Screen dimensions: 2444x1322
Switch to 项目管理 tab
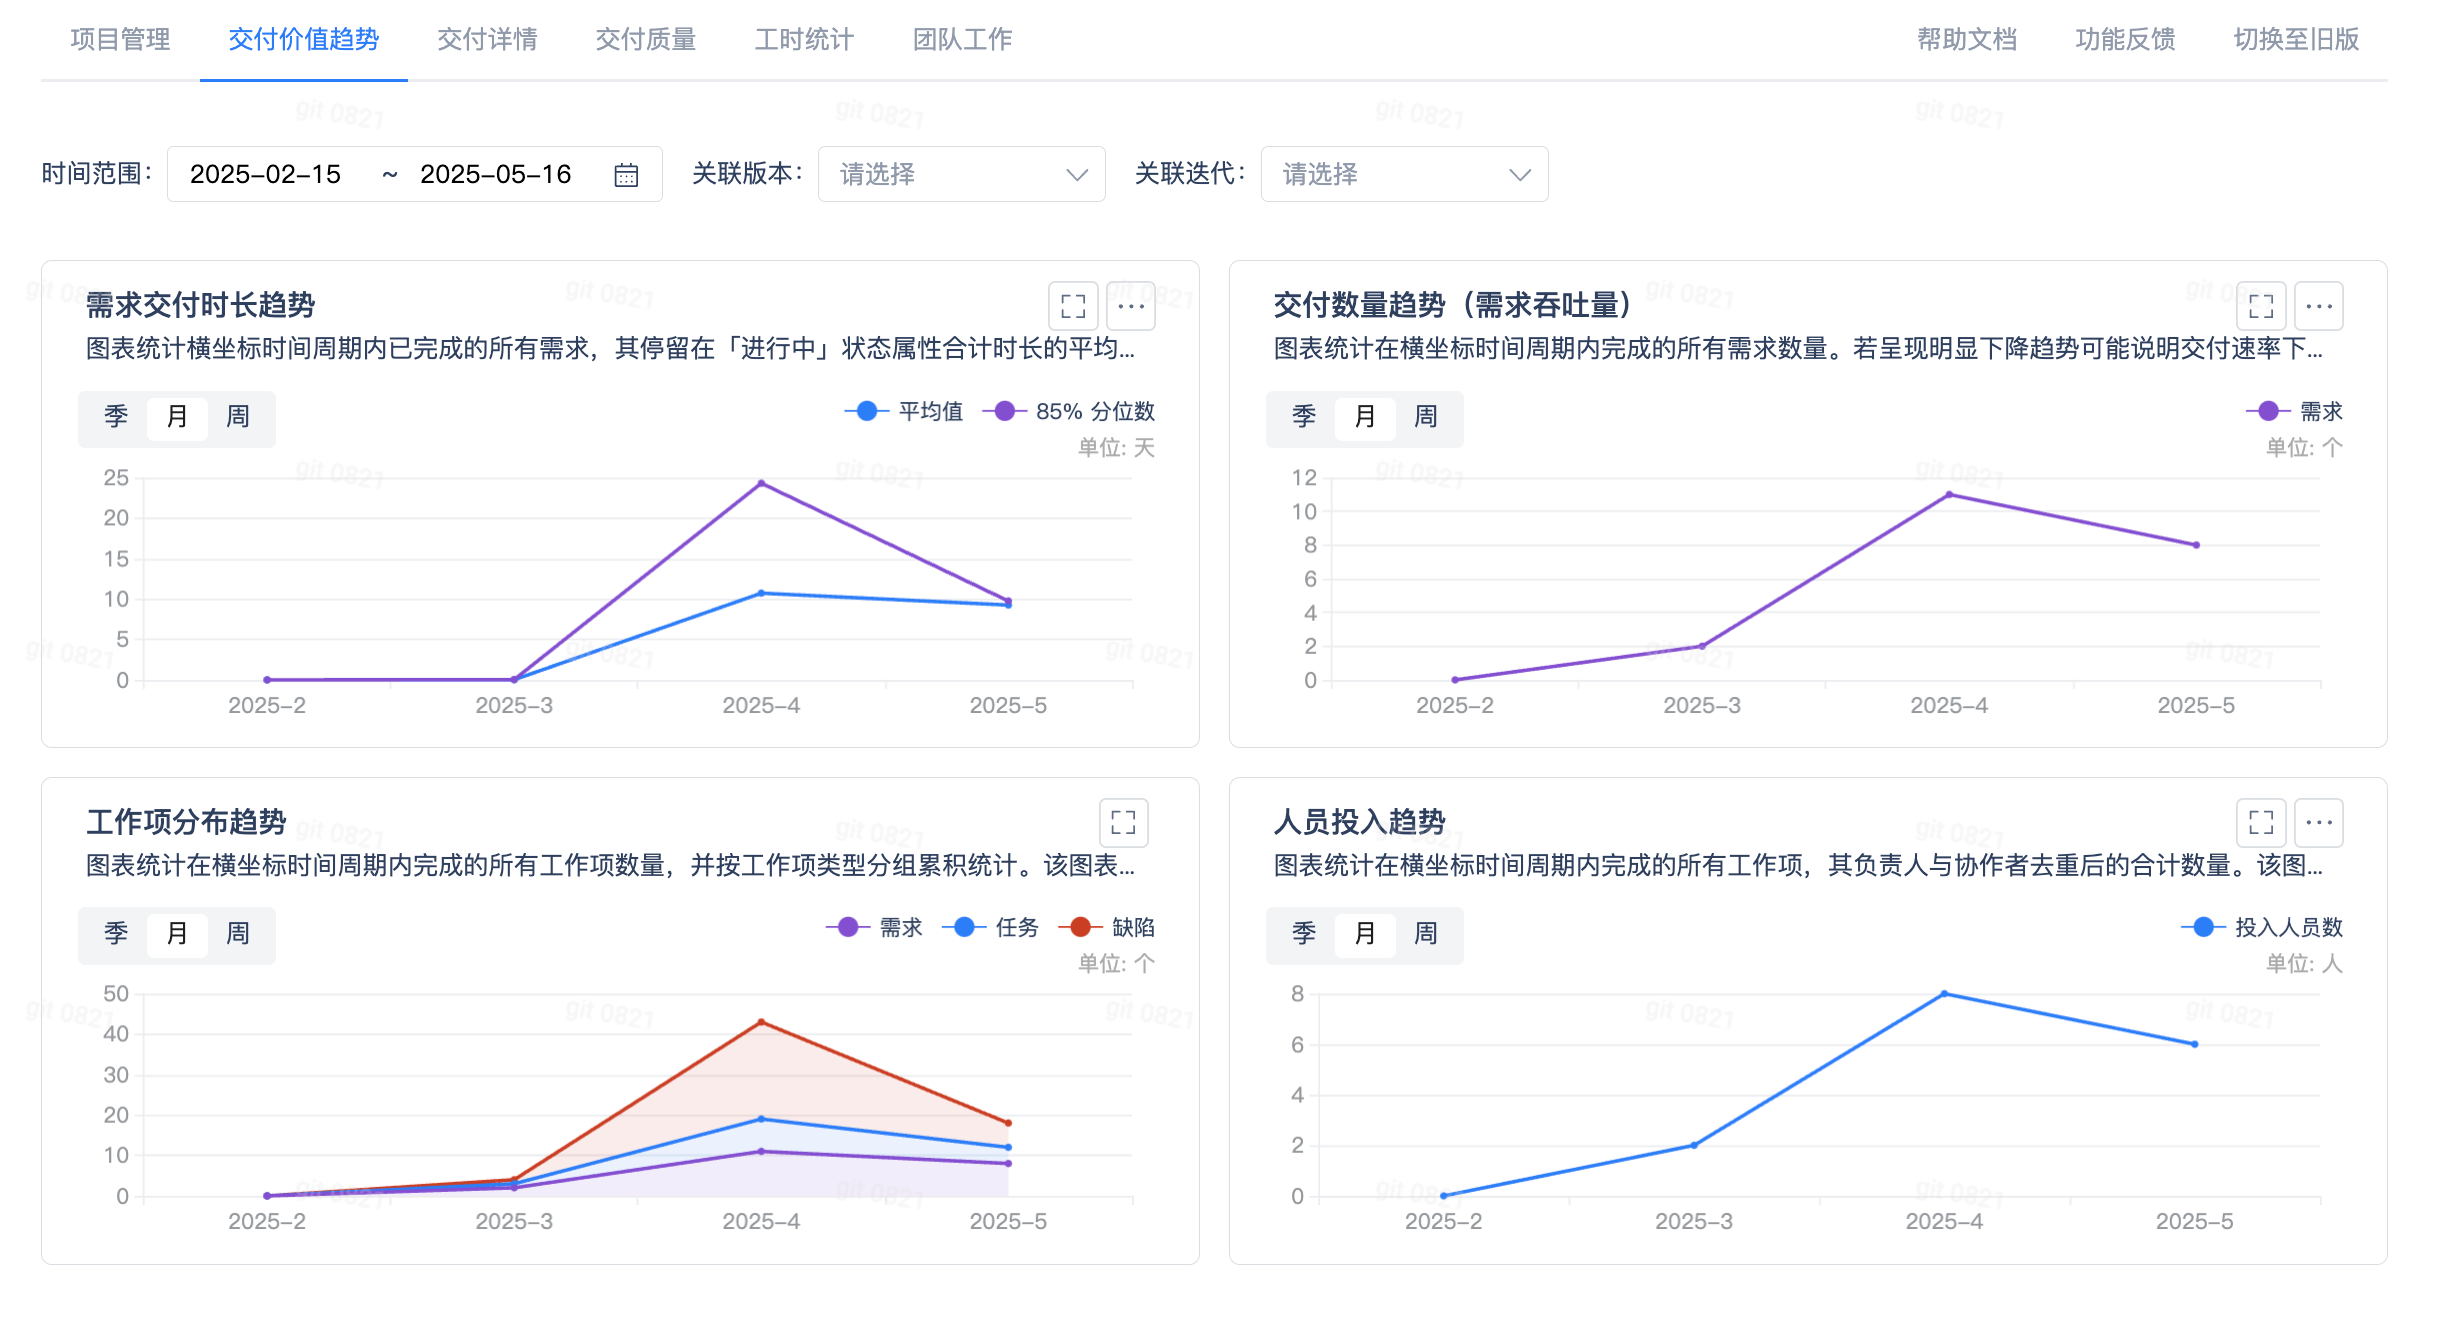[x=121, y=39]
